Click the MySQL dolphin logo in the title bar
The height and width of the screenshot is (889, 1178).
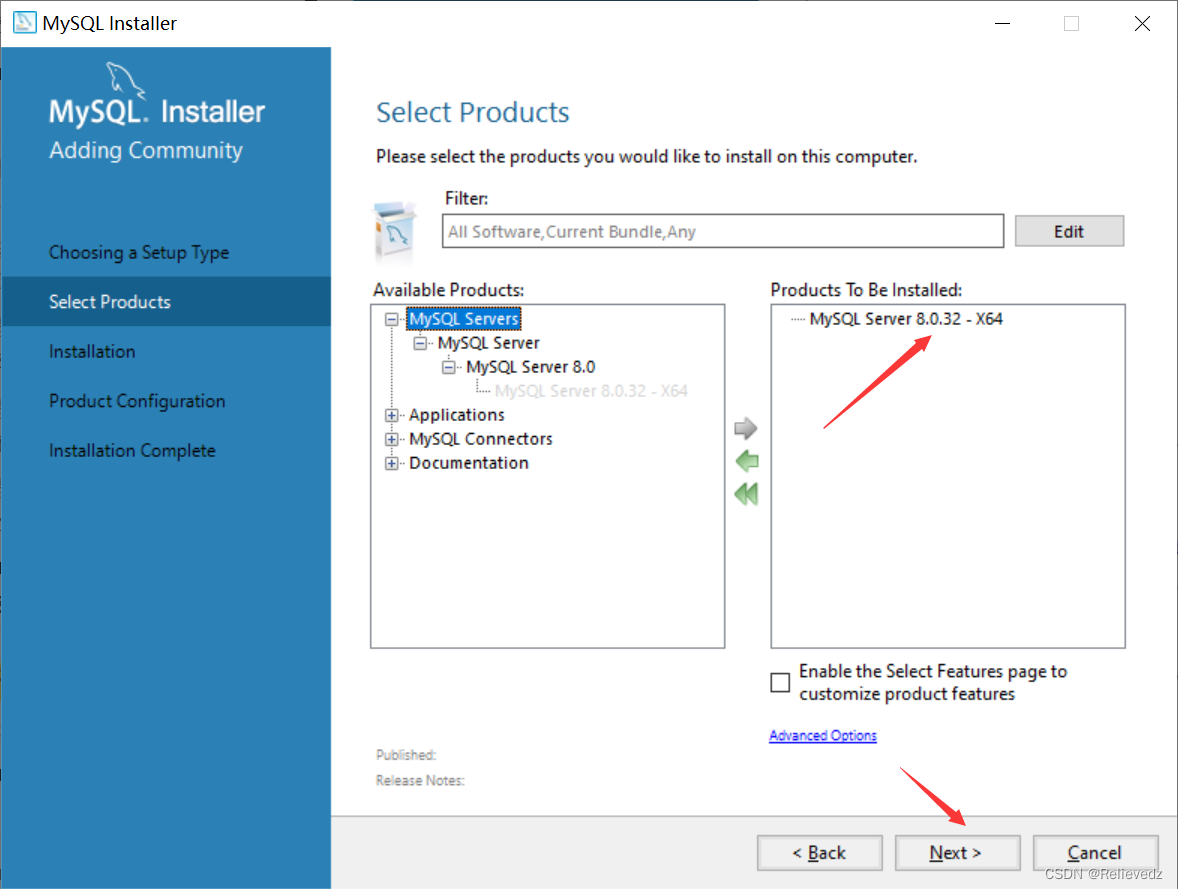point(22,21)
